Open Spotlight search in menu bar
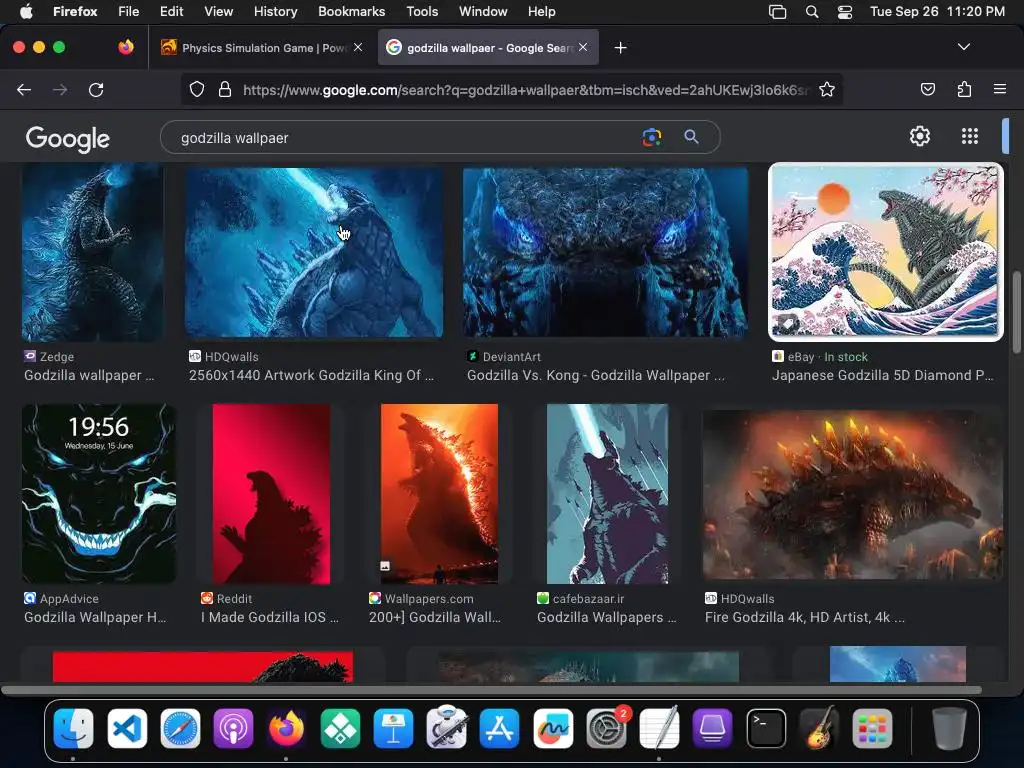Image resolution: width=1024 pixels, height=768 pixels. tap(812, 12)
